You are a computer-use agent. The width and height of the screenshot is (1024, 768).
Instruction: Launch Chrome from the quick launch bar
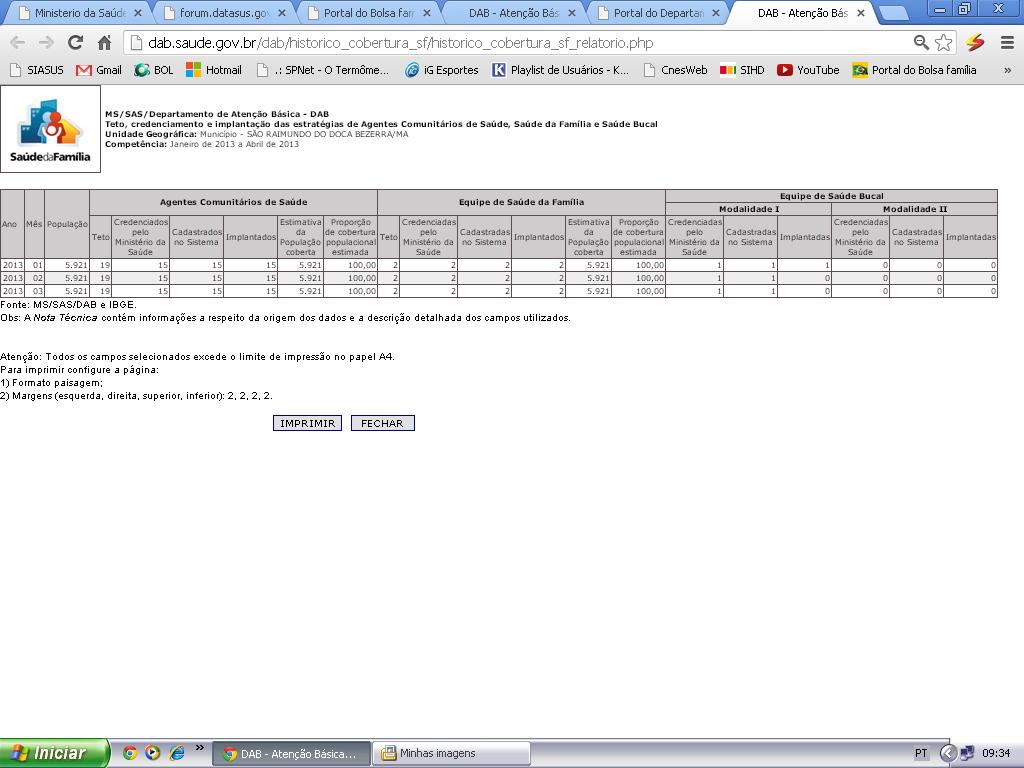(x=130, y=753)
